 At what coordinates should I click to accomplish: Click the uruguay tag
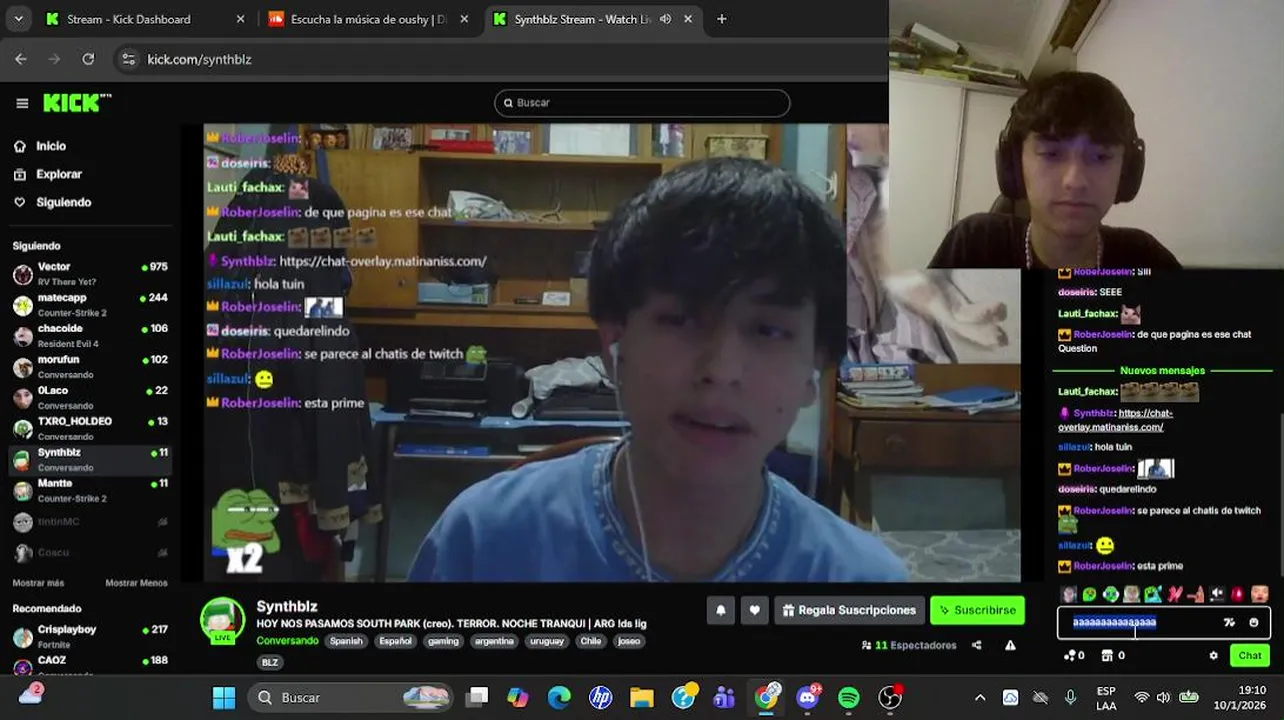pyautogui.click(x=547, y=641)
